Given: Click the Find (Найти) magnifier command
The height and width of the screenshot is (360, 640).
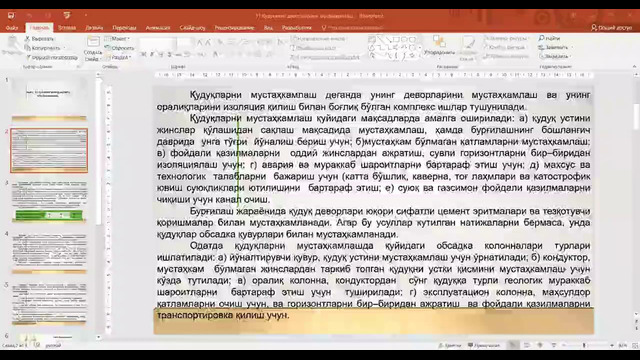Looking at the screenshot, I should click(549, 38).
